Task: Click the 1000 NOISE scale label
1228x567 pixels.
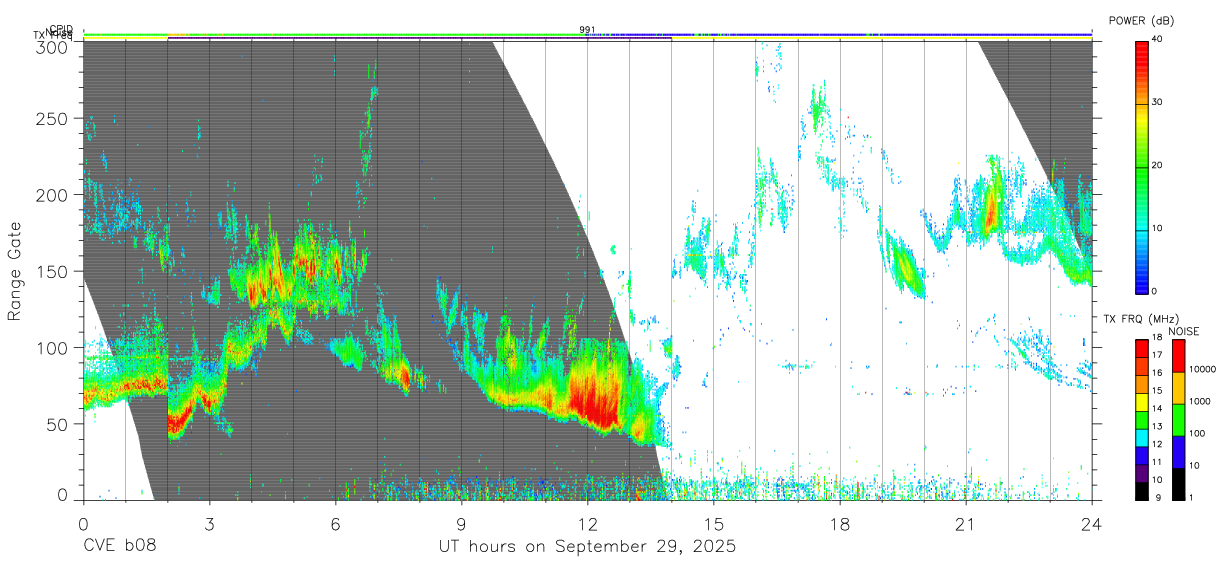Action: point(1200,402)
